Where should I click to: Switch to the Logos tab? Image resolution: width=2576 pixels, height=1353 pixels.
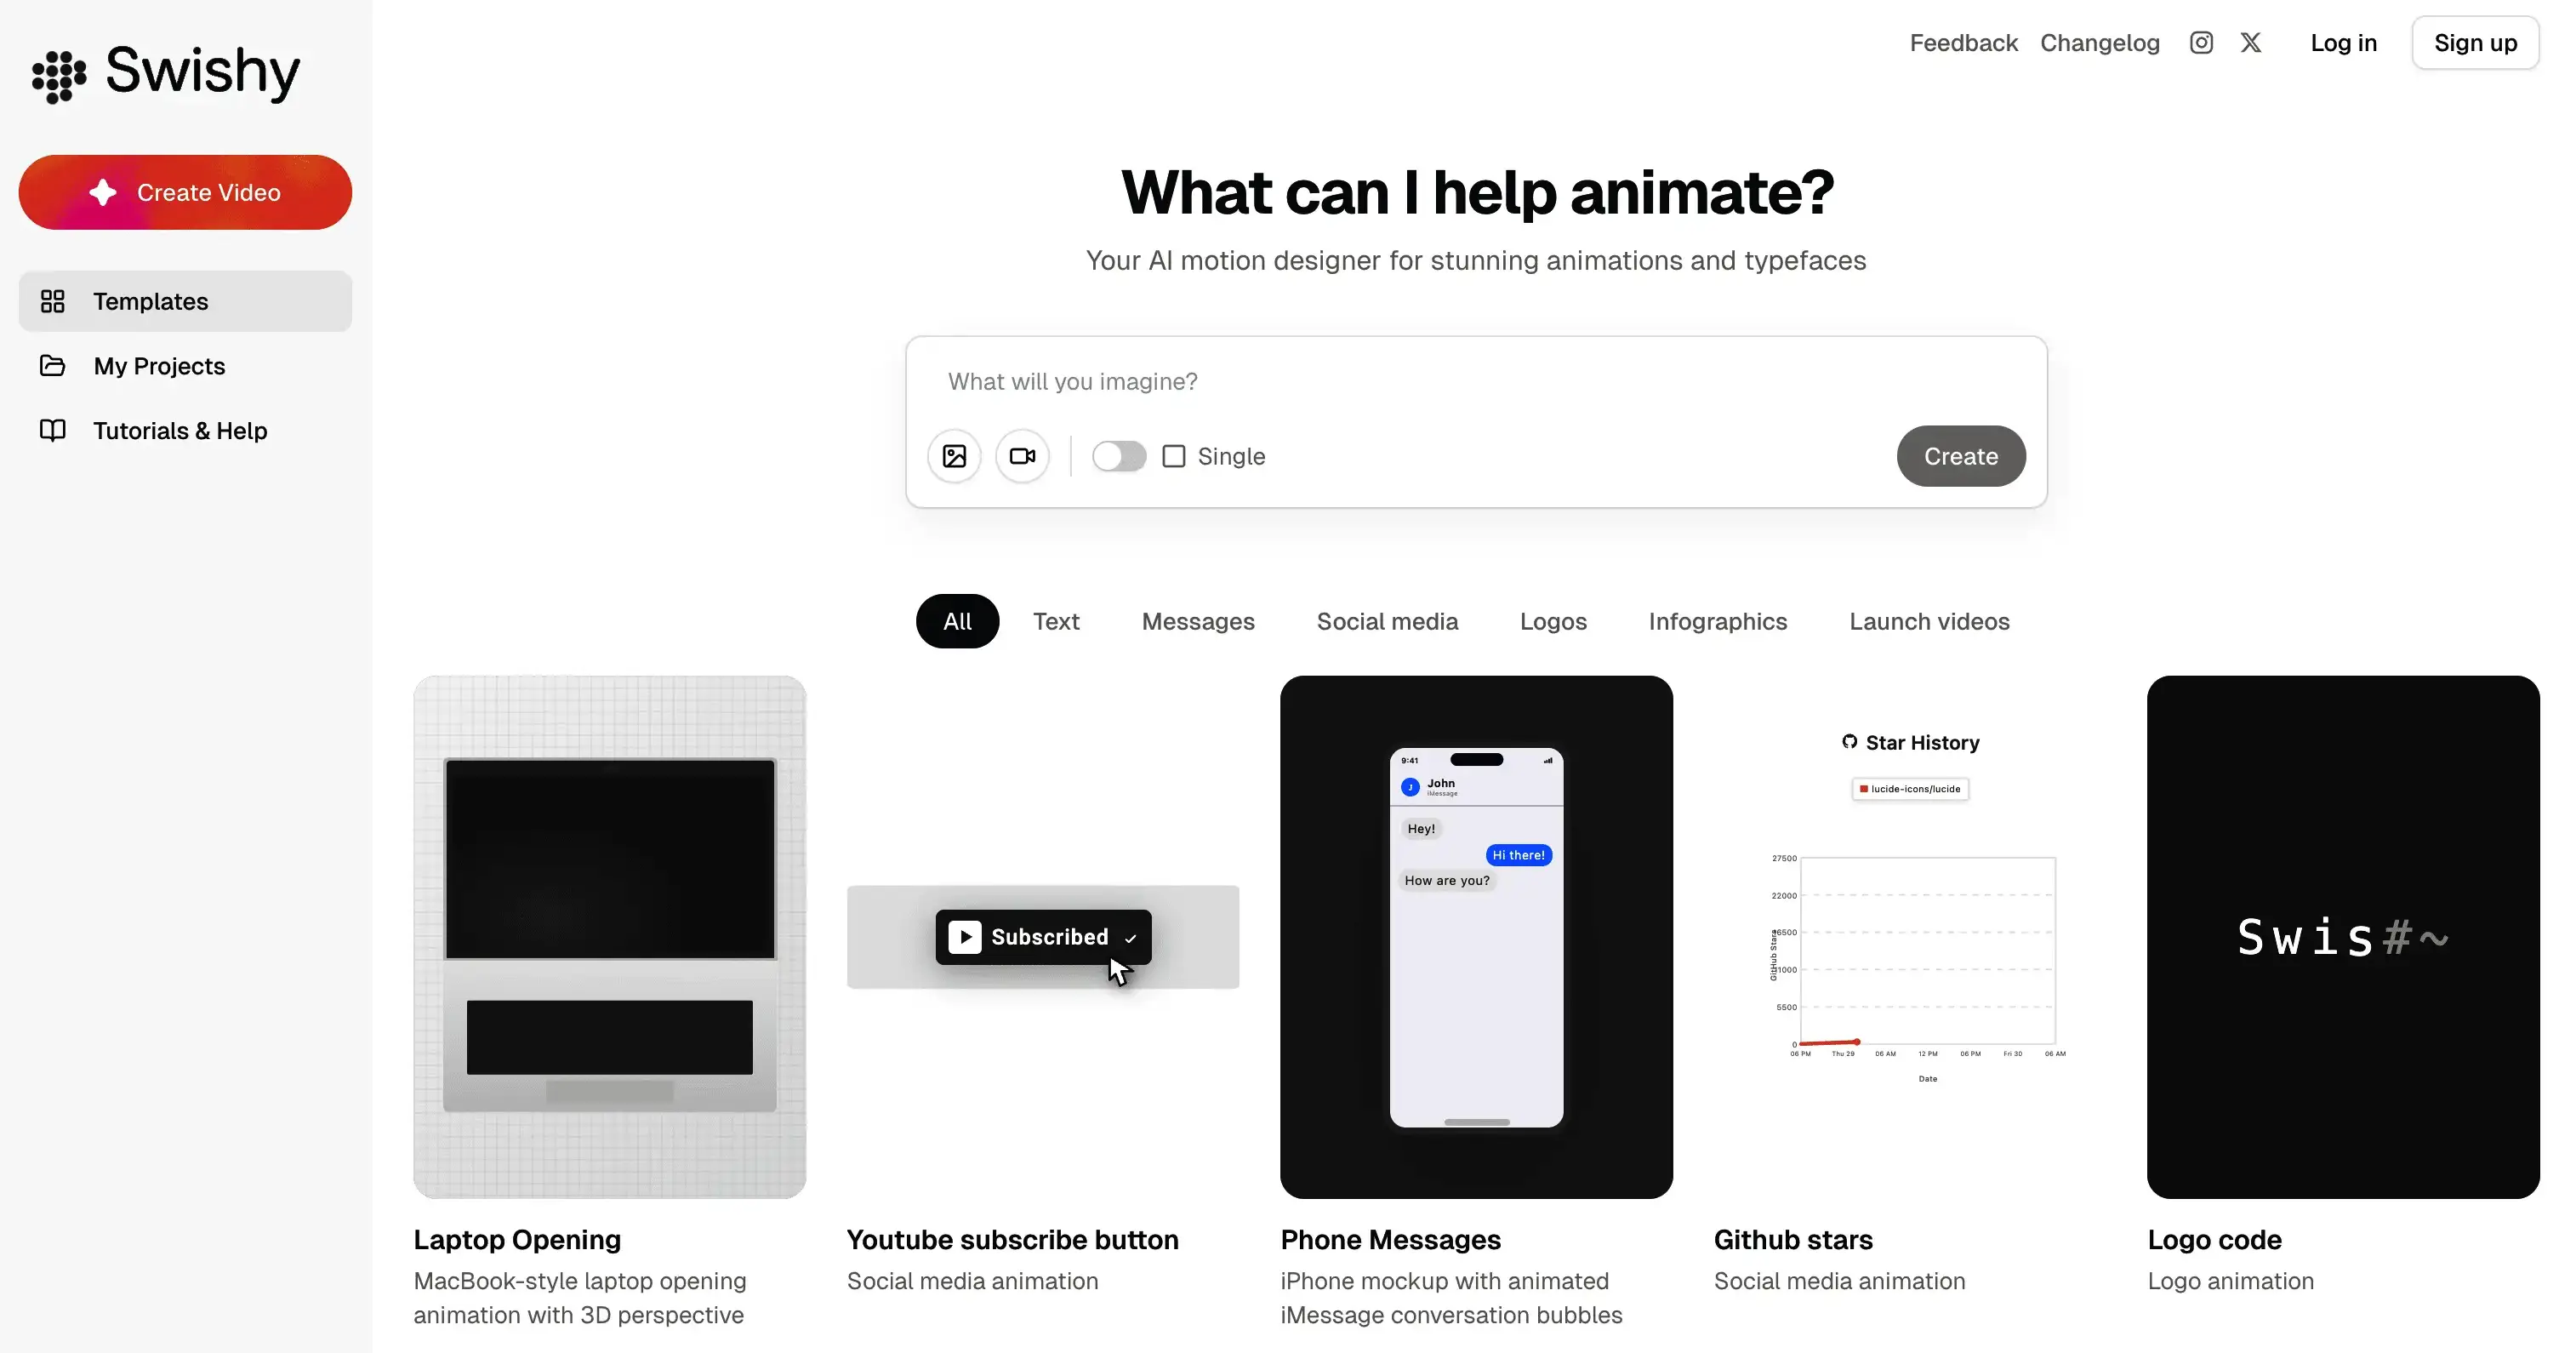click(x=1553, y=621)
